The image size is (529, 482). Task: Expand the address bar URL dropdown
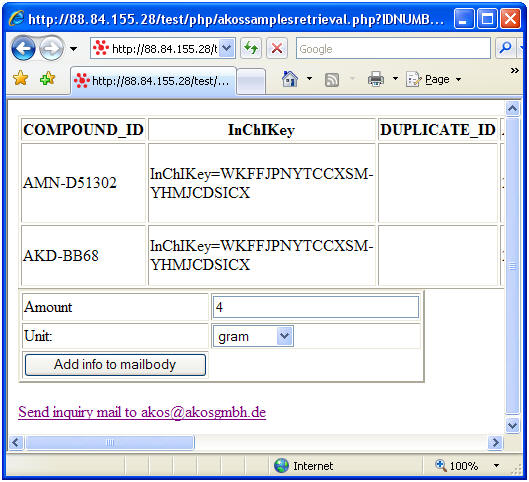(x=227, y=48)
